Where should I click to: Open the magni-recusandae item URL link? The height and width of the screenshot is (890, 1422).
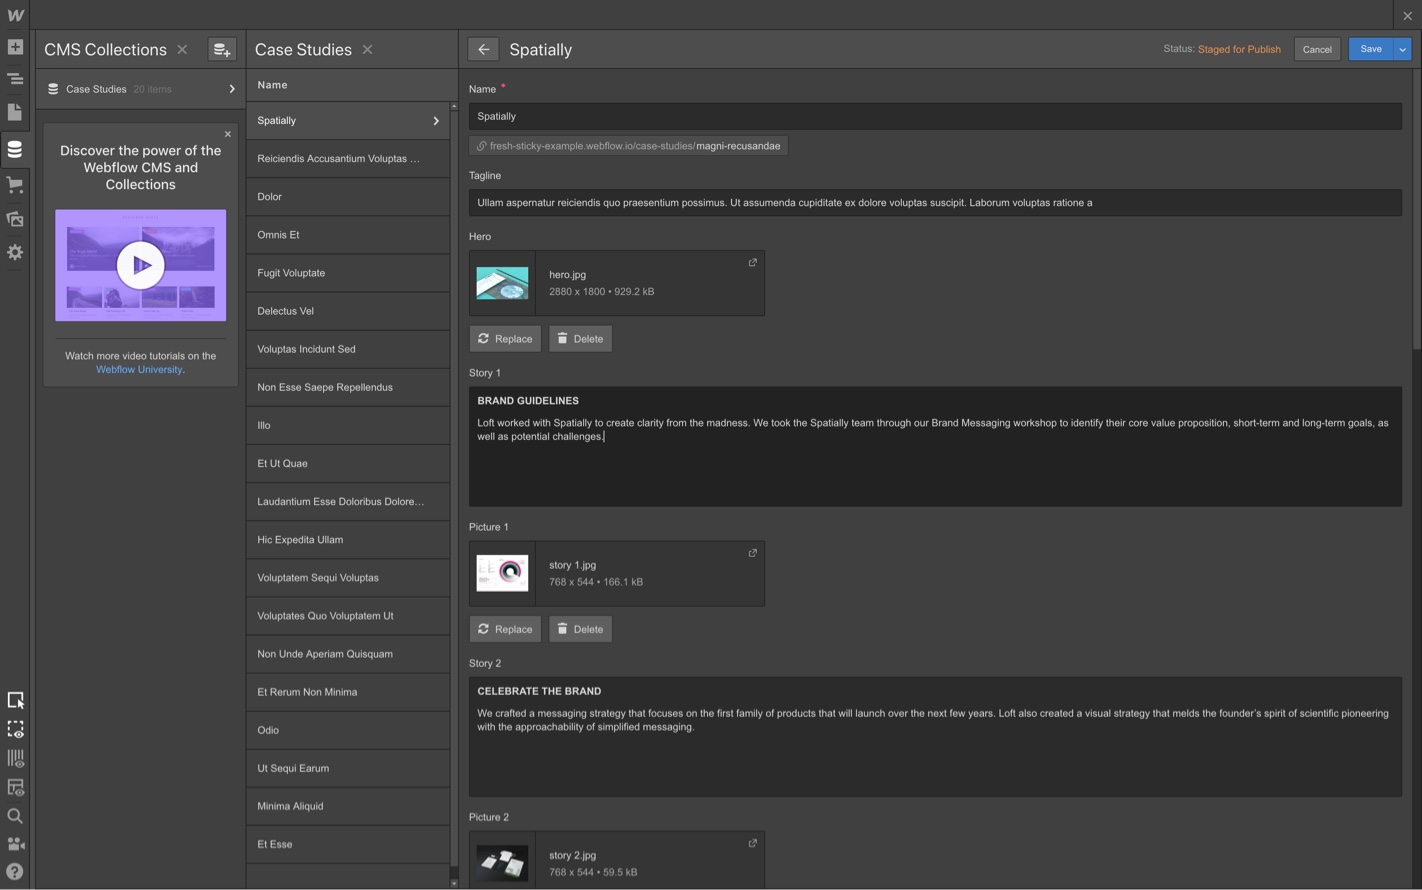point(629,146)
